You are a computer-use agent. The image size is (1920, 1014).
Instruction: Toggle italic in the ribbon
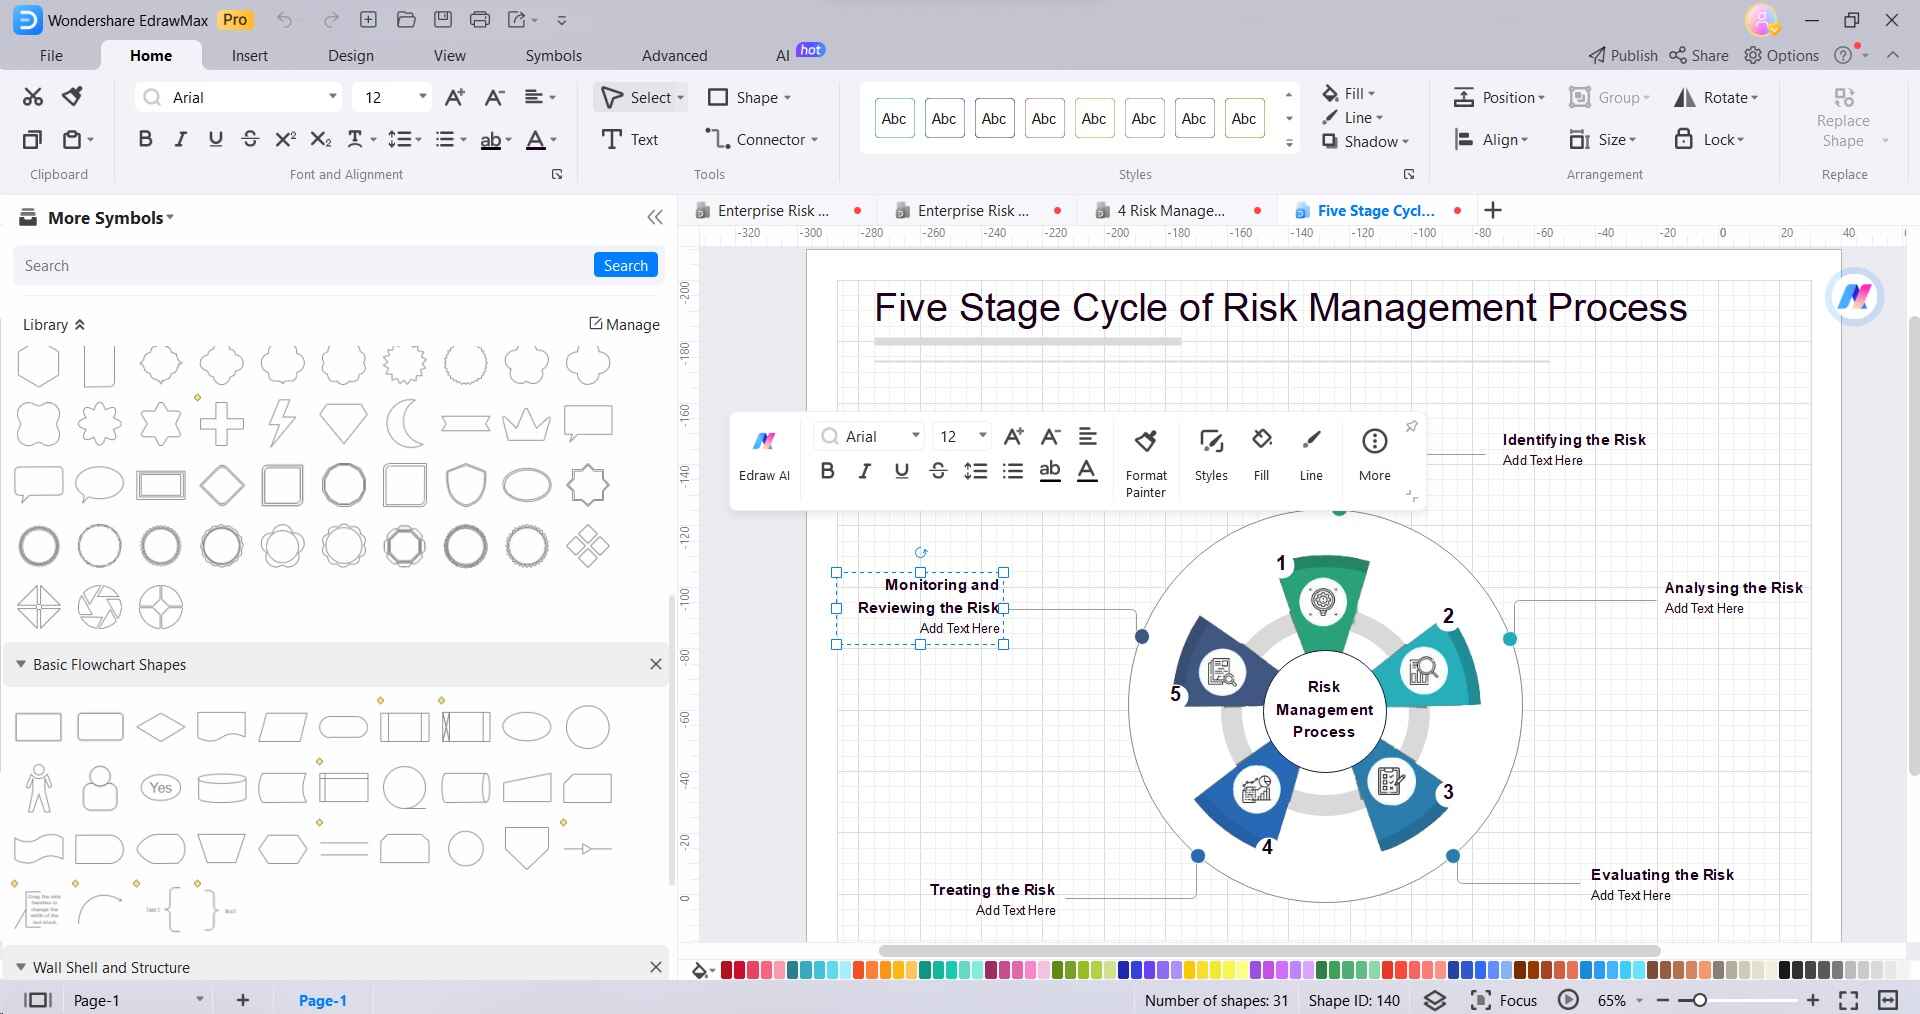(180, 140)
